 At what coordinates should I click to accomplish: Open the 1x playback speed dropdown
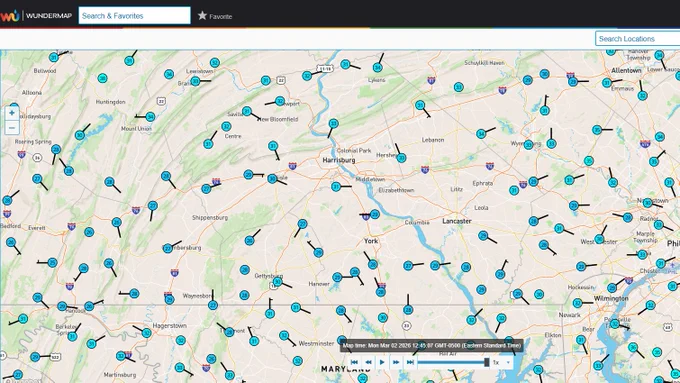tap(502, 362)
